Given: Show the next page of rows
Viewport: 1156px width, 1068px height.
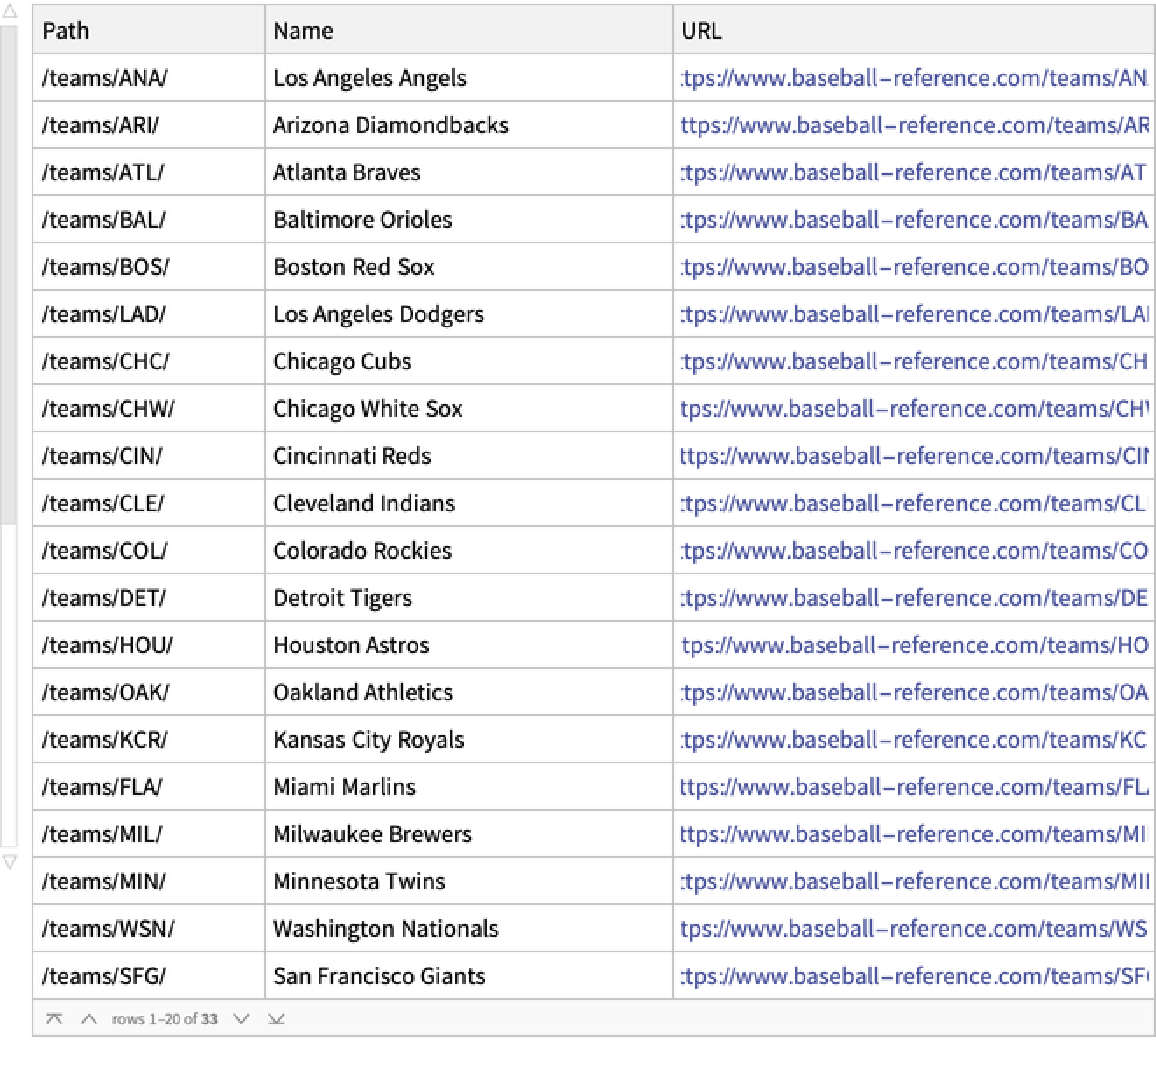Looking at the screenshot, I should tap(241, 1019).
